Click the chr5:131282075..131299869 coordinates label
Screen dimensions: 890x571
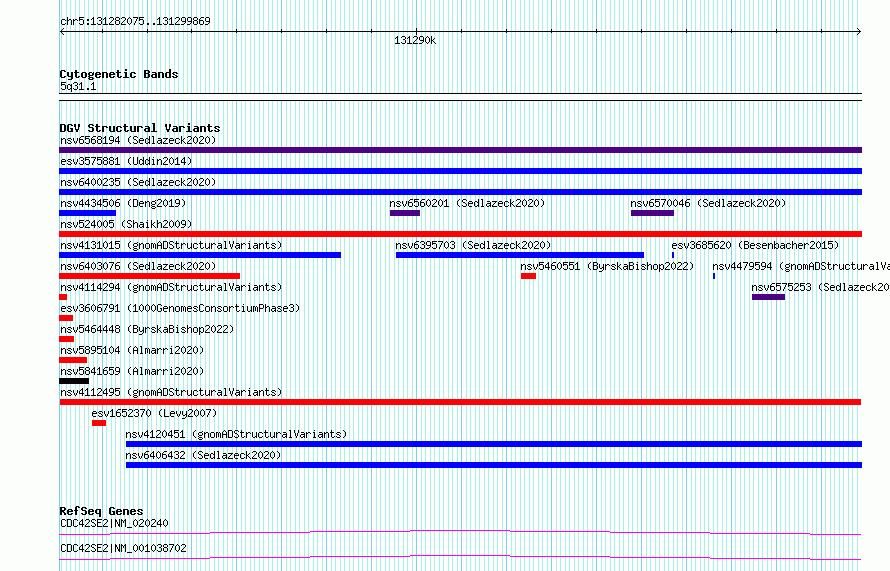tap(135, 22)
